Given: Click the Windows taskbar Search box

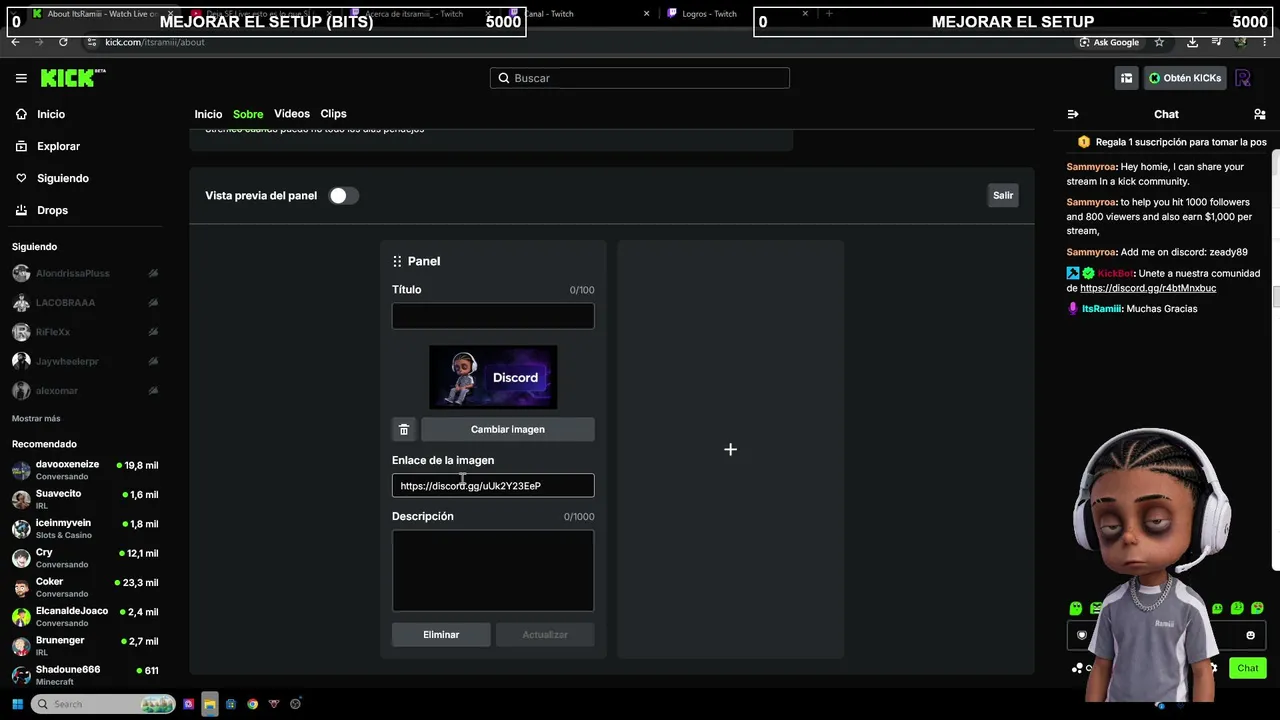Looking at the screenshot, I should 104,704.
